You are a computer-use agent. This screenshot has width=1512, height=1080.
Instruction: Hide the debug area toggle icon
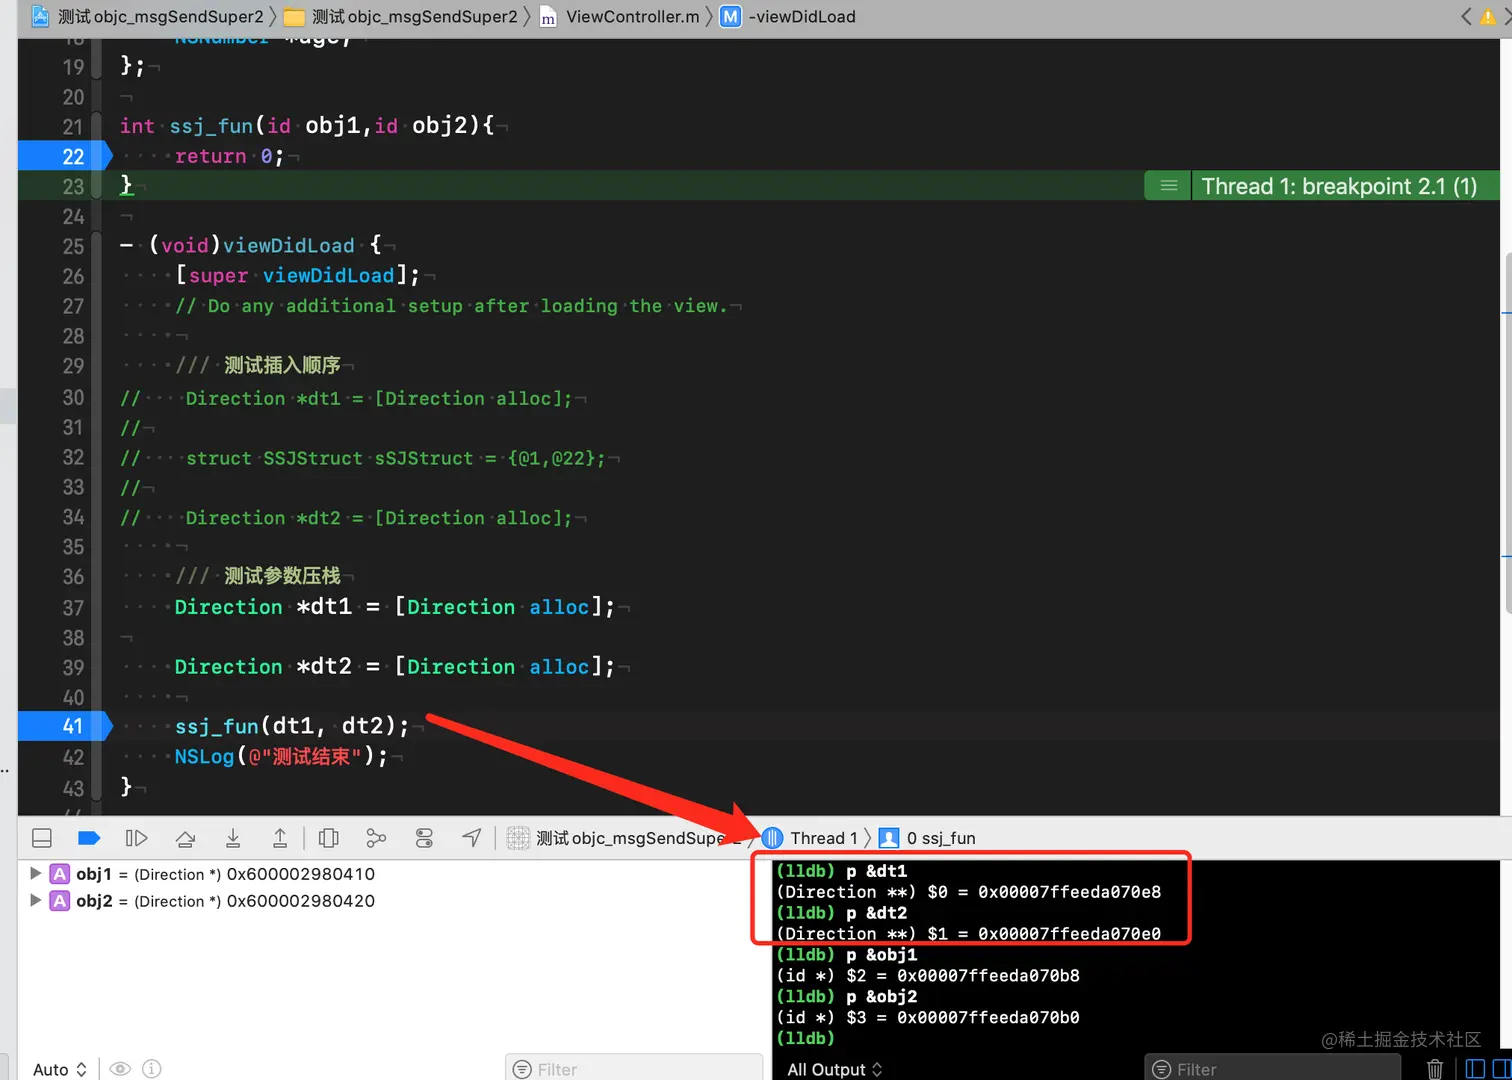(x=42, y=838)
